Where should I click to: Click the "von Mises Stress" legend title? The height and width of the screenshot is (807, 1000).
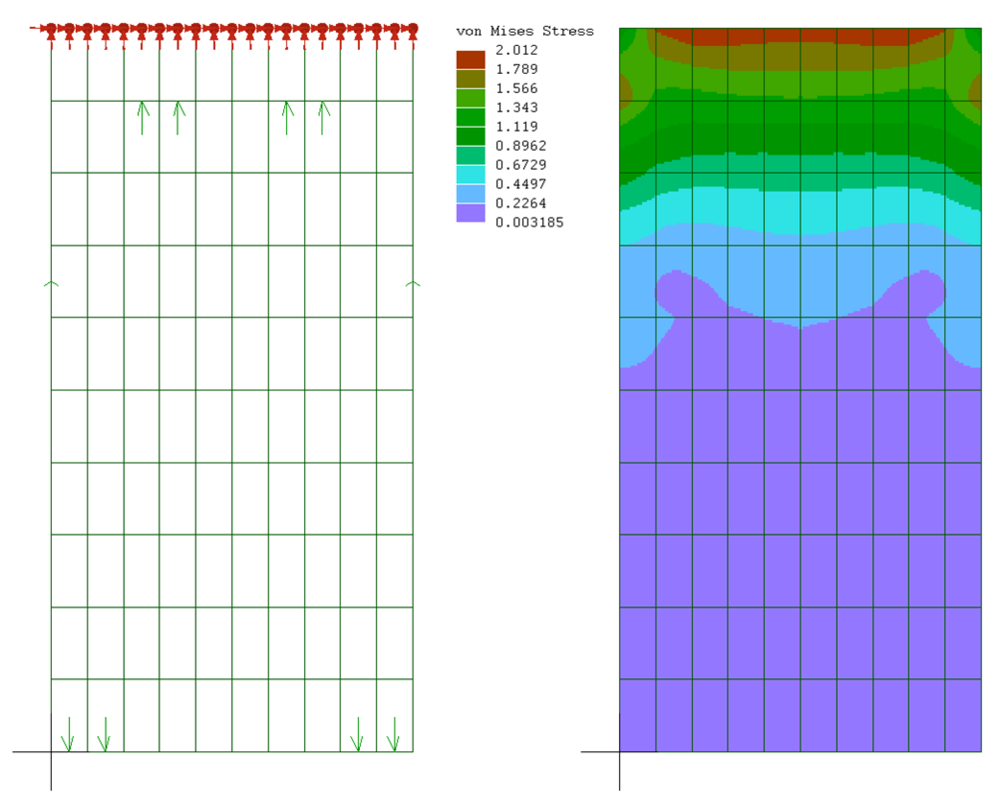pos(524,31)
